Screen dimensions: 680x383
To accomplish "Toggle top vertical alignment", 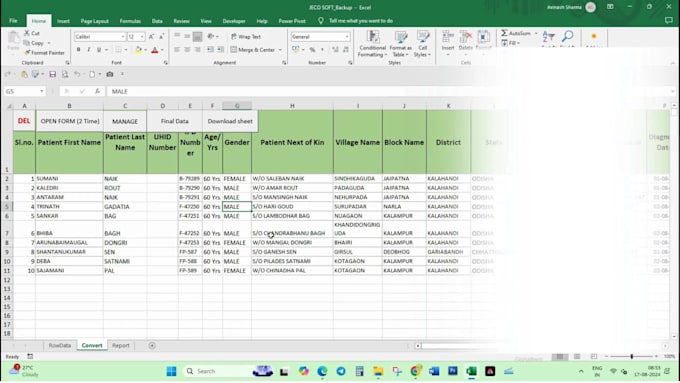I will tap(177, 37).
